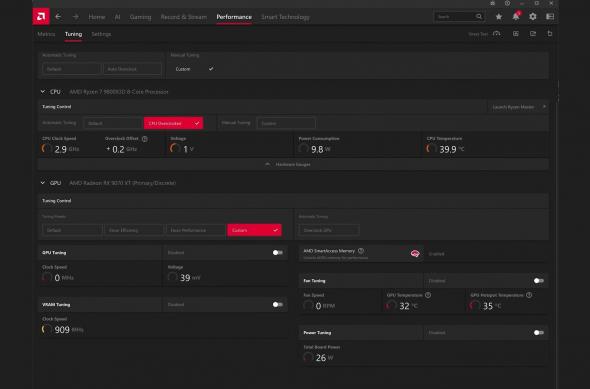Viewport: 590px width, 389px height.
Task: Click the 909 MHz VRAM clock value
Action: (x=69, y=330)
